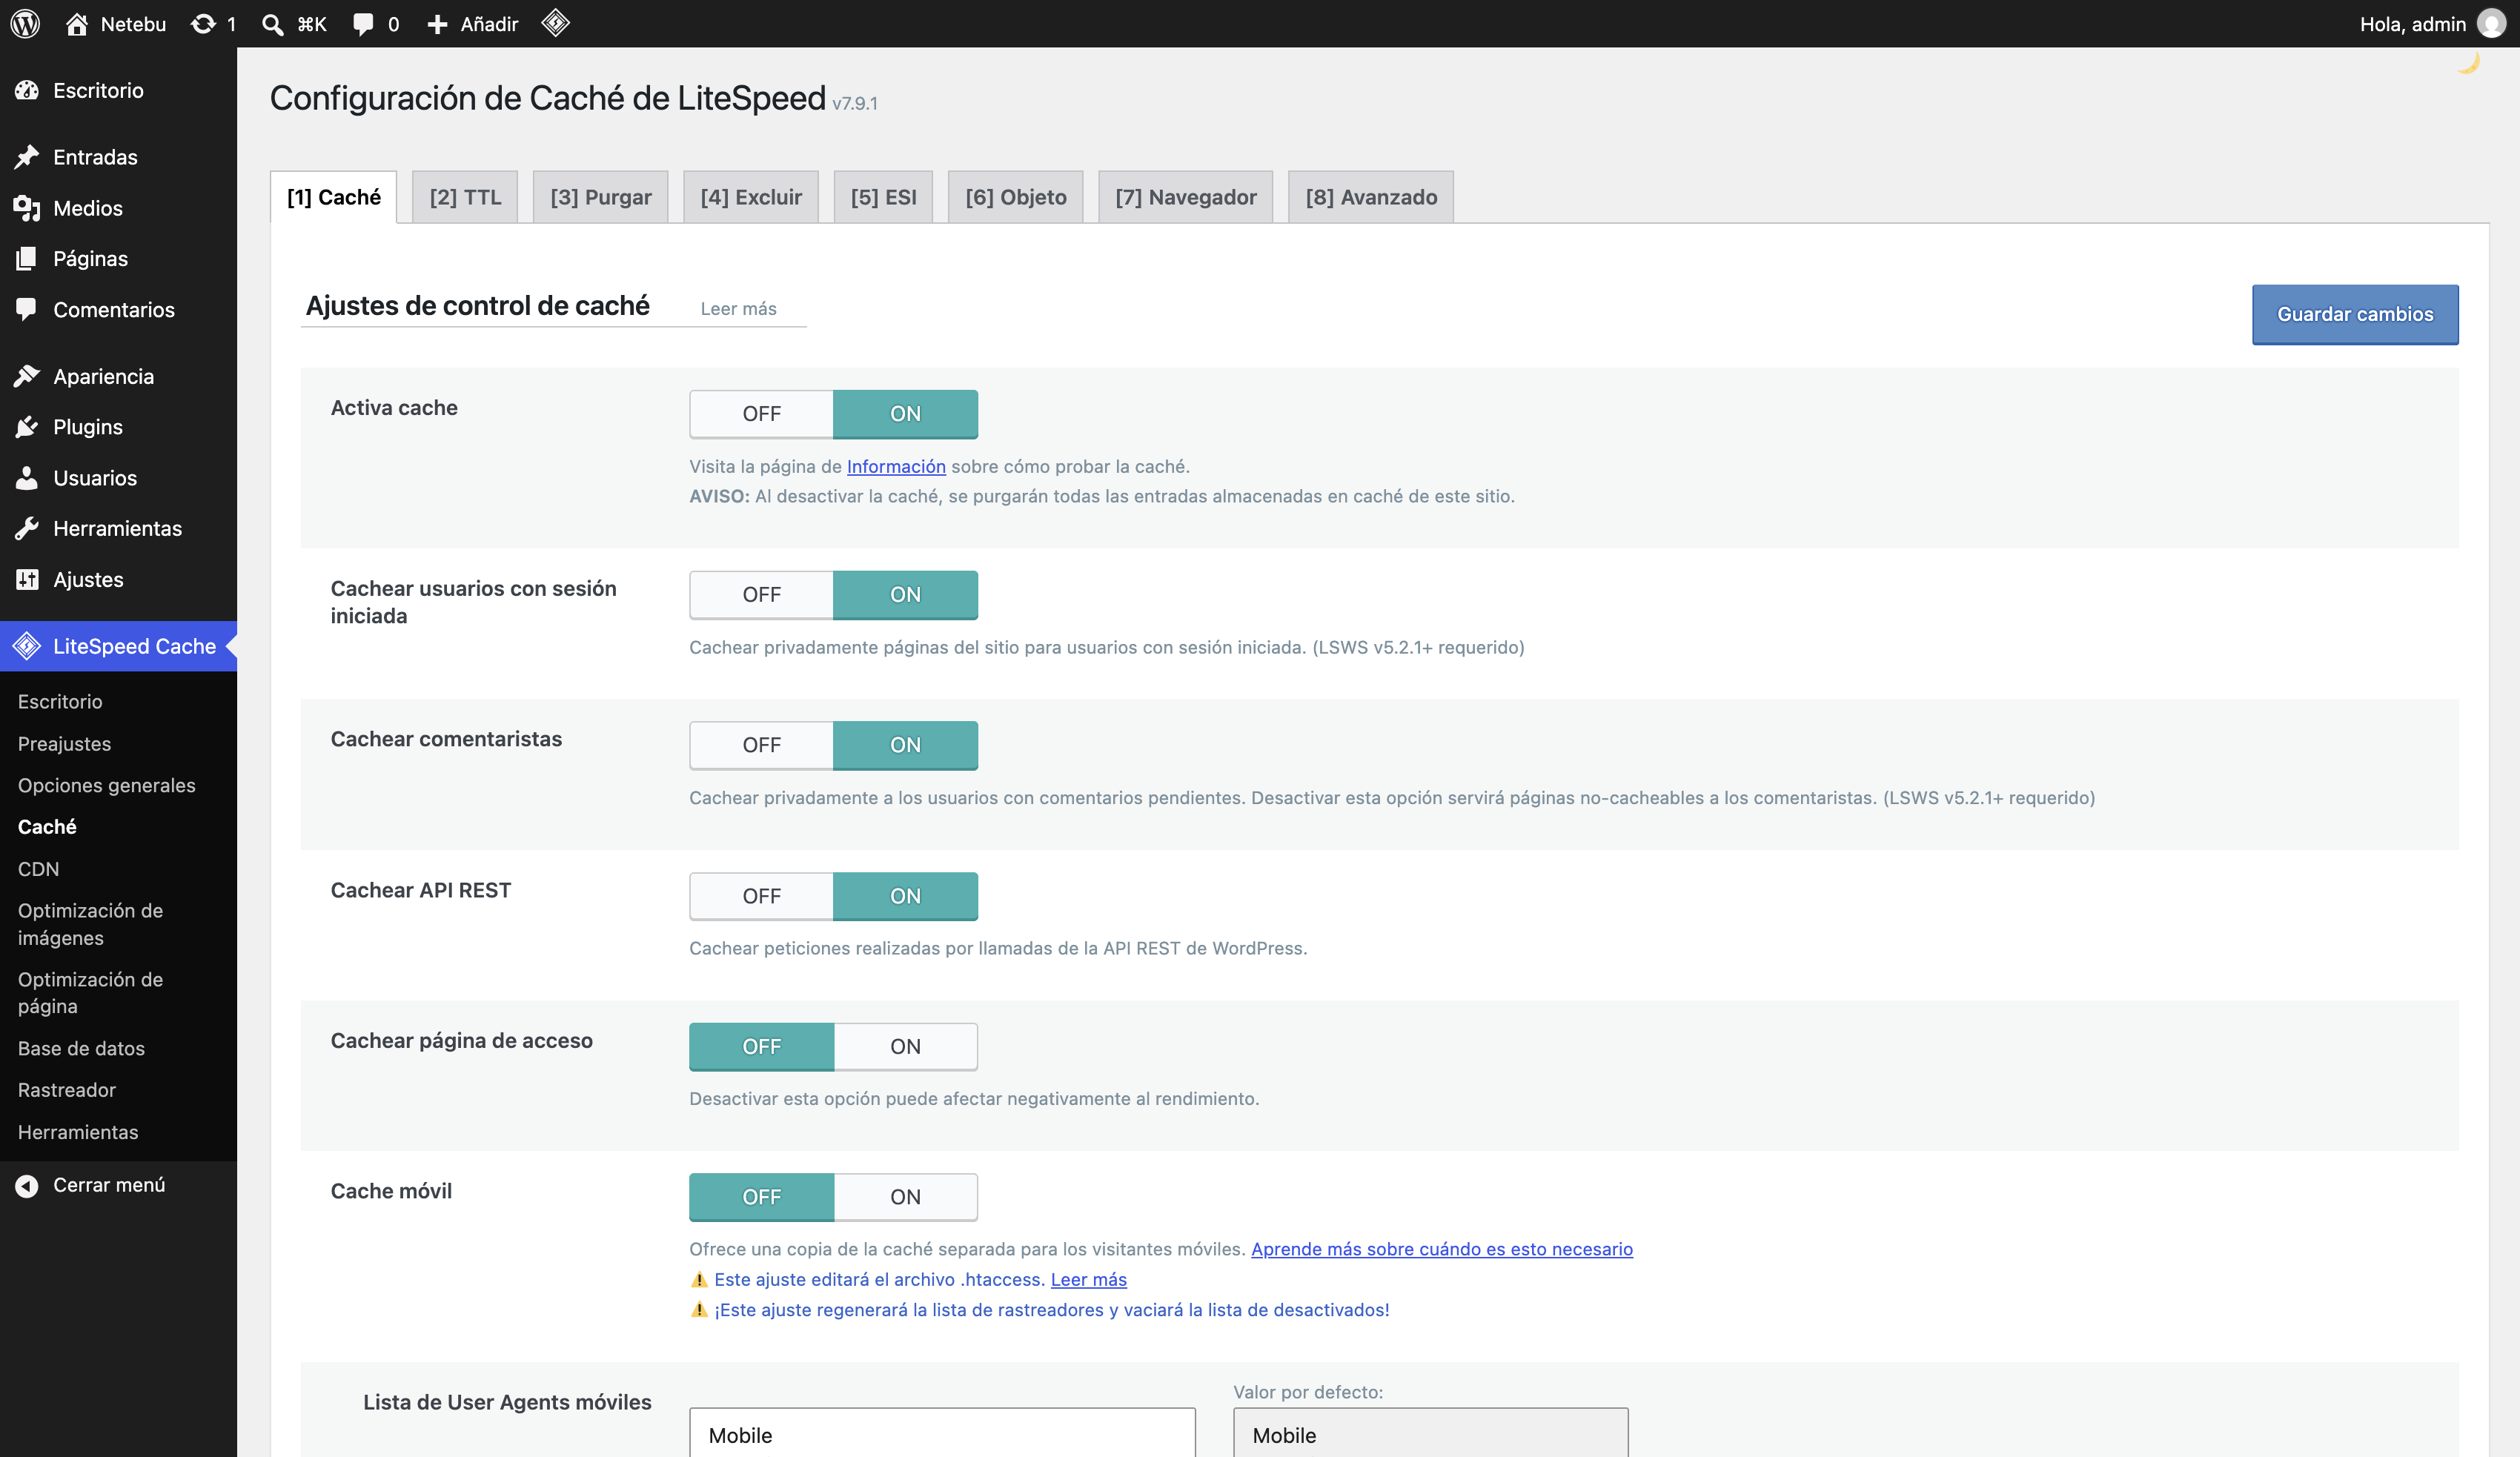Click the LiteSpeed Cache sidebar logo icon

click(x=27, y=646)
